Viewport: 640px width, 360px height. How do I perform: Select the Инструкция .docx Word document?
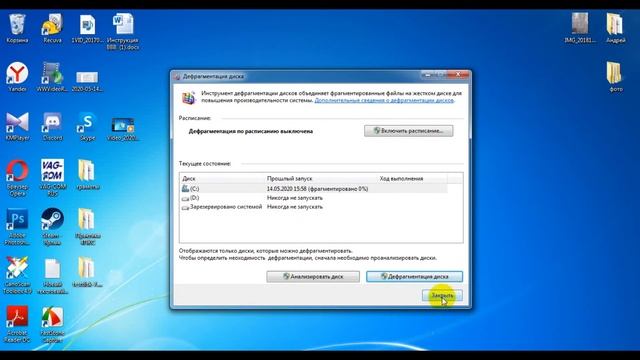coord(122,32)
